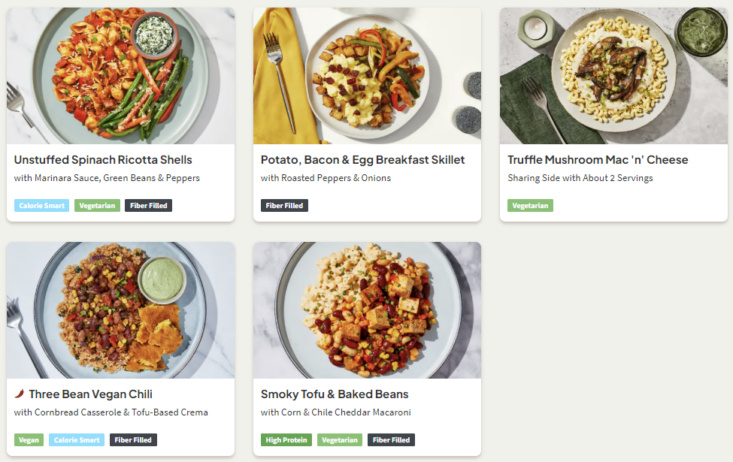Screen dimensions: 733x462
Task: Click the Three Bean Vegan Chili title
Action: [x=90, y=394]
